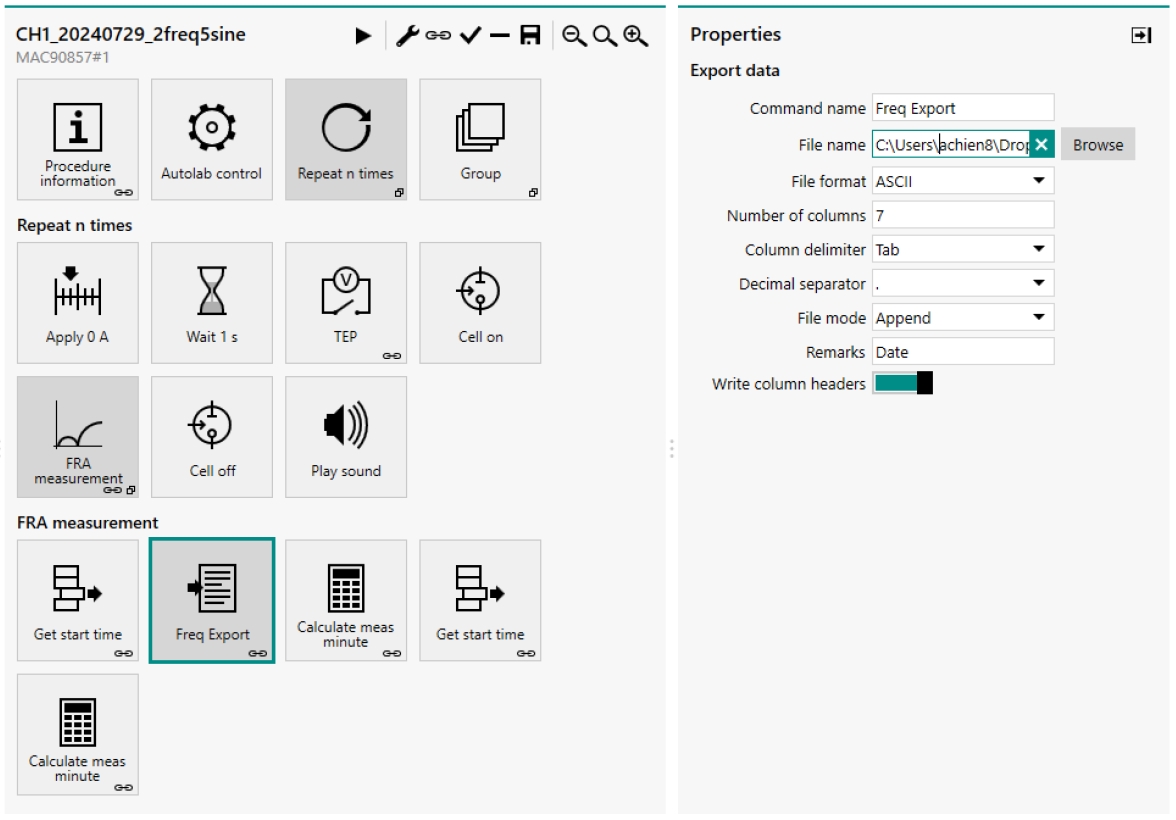The image size is (1176, 820).
Task: Click the Browse button
Action: click(1098, 145)
